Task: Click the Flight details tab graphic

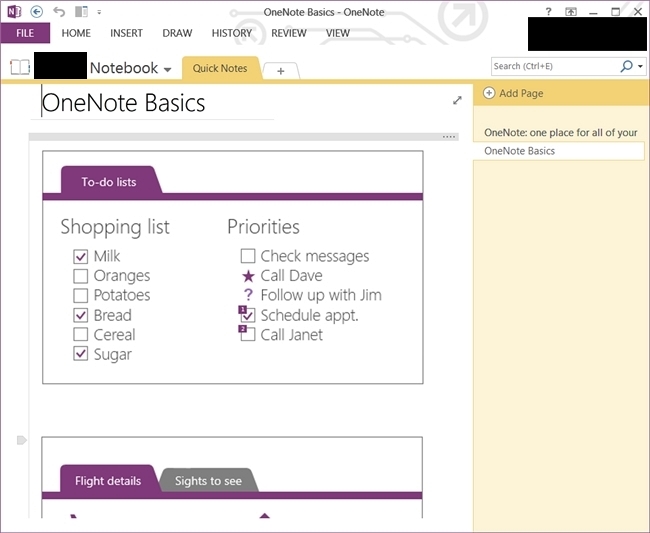Action: (x=108, y=481)
